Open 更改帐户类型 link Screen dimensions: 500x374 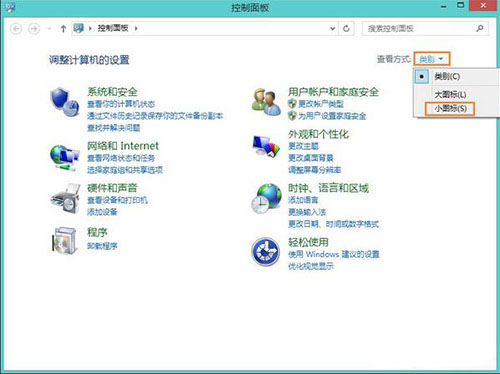[x=321, y=104]
